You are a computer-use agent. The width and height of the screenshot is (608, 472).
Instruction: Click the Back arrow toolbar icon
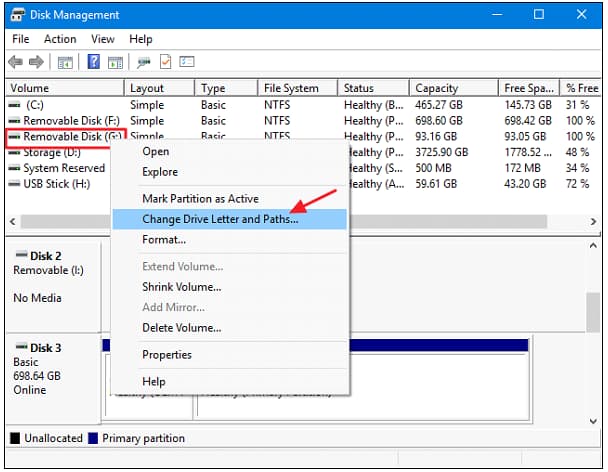pos(16,62)
